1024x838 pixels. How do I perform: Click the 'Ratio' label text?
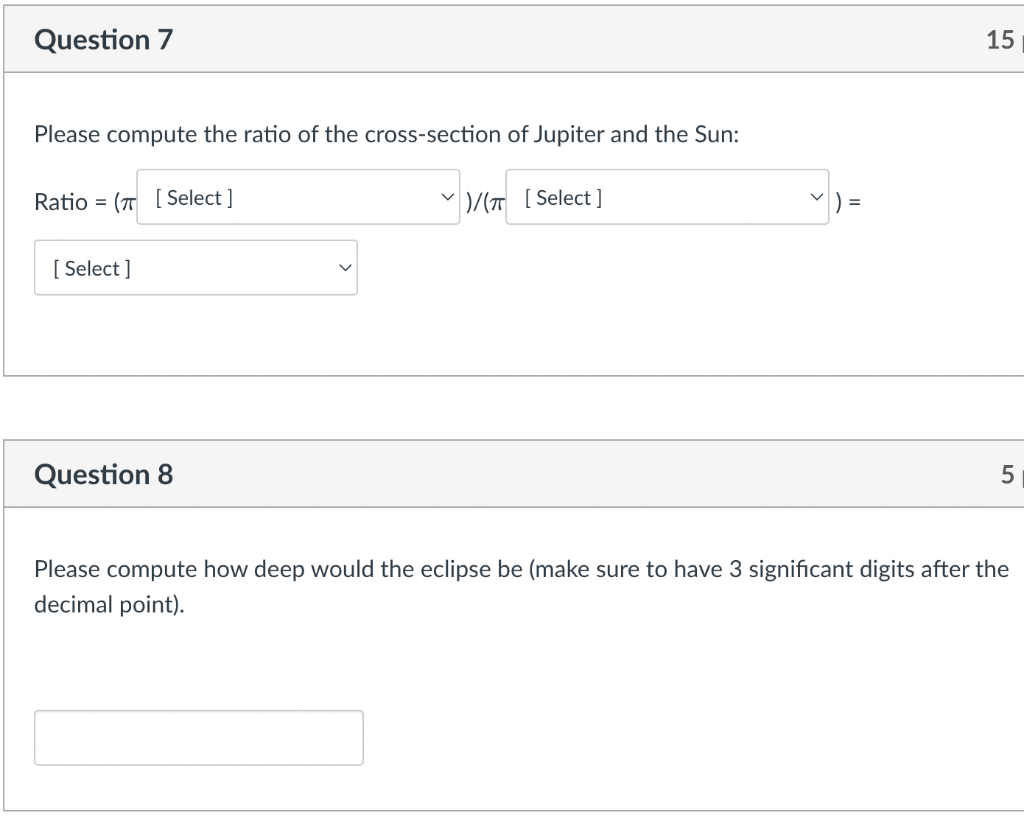pyautogui.click(x=61, y=202)
